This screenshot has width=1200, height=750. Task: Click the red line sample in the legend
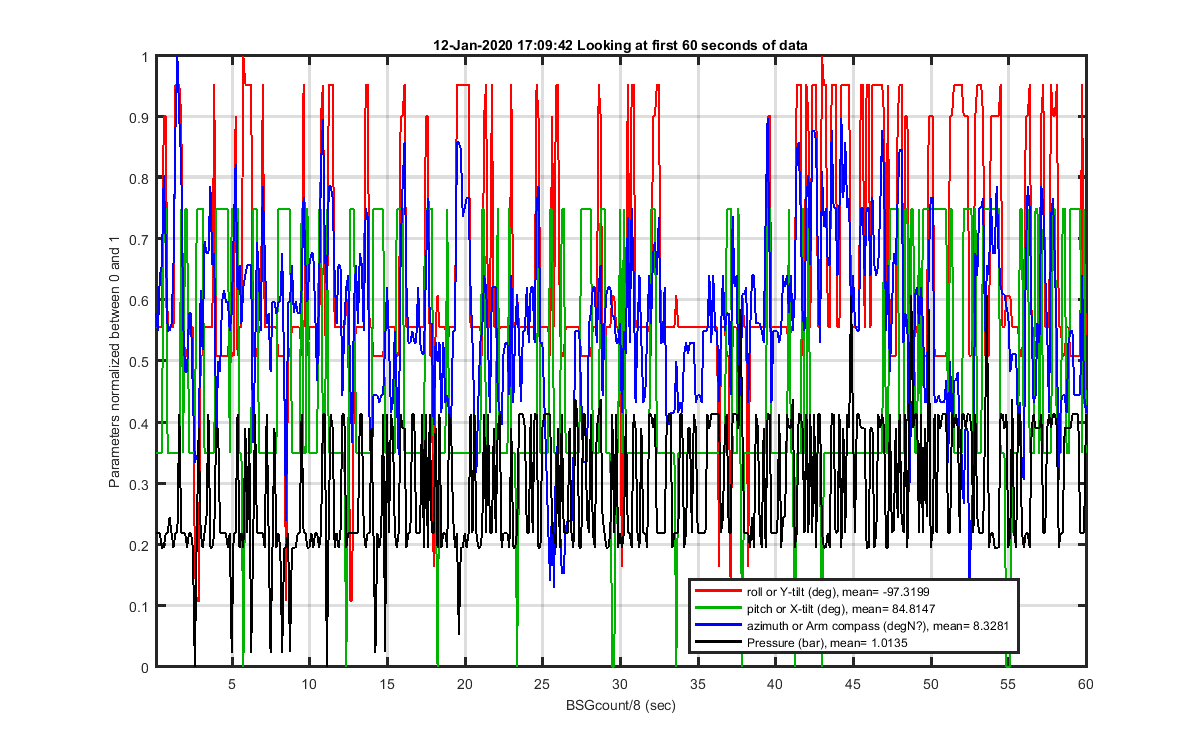point(719,592)
